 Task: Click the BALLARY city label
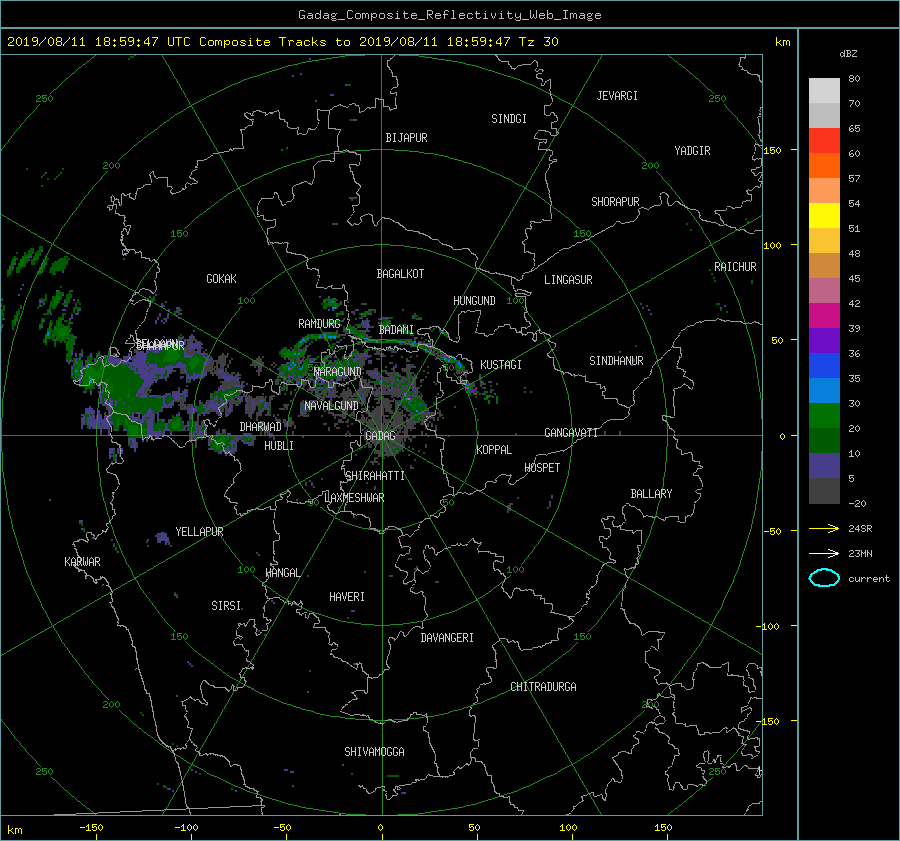coord(651,494)
